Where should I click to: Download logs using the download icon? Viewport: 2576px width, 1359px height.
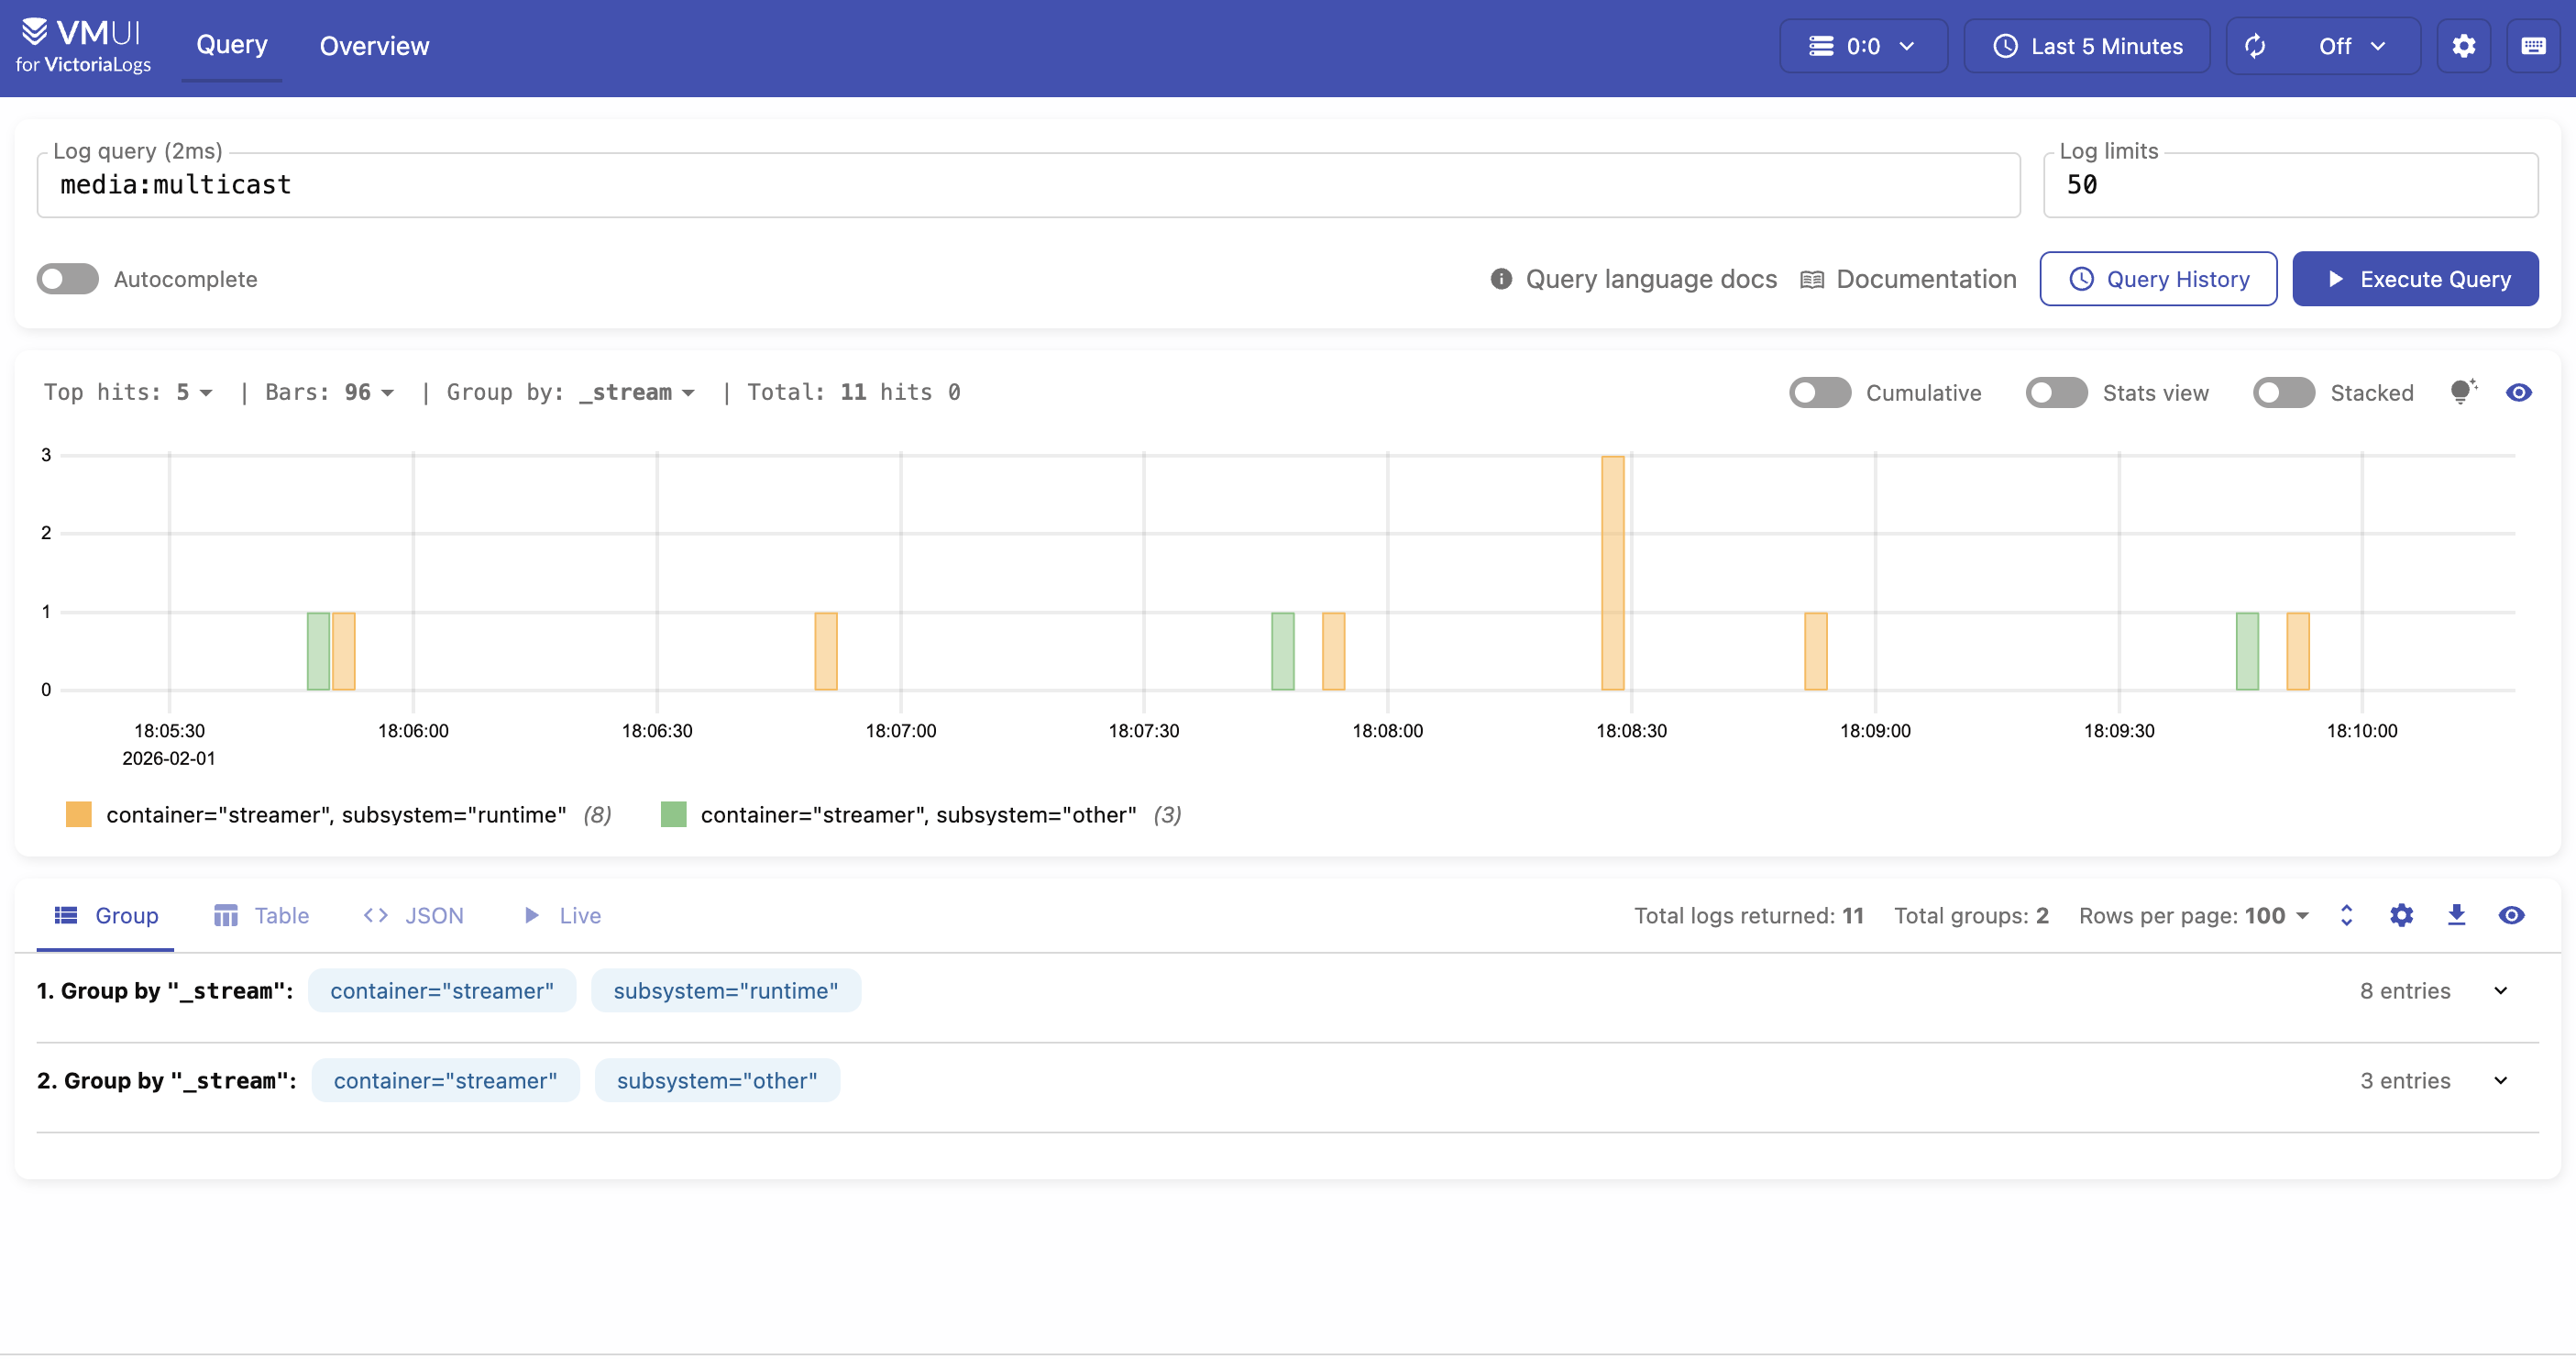[x=2456, y=915]
